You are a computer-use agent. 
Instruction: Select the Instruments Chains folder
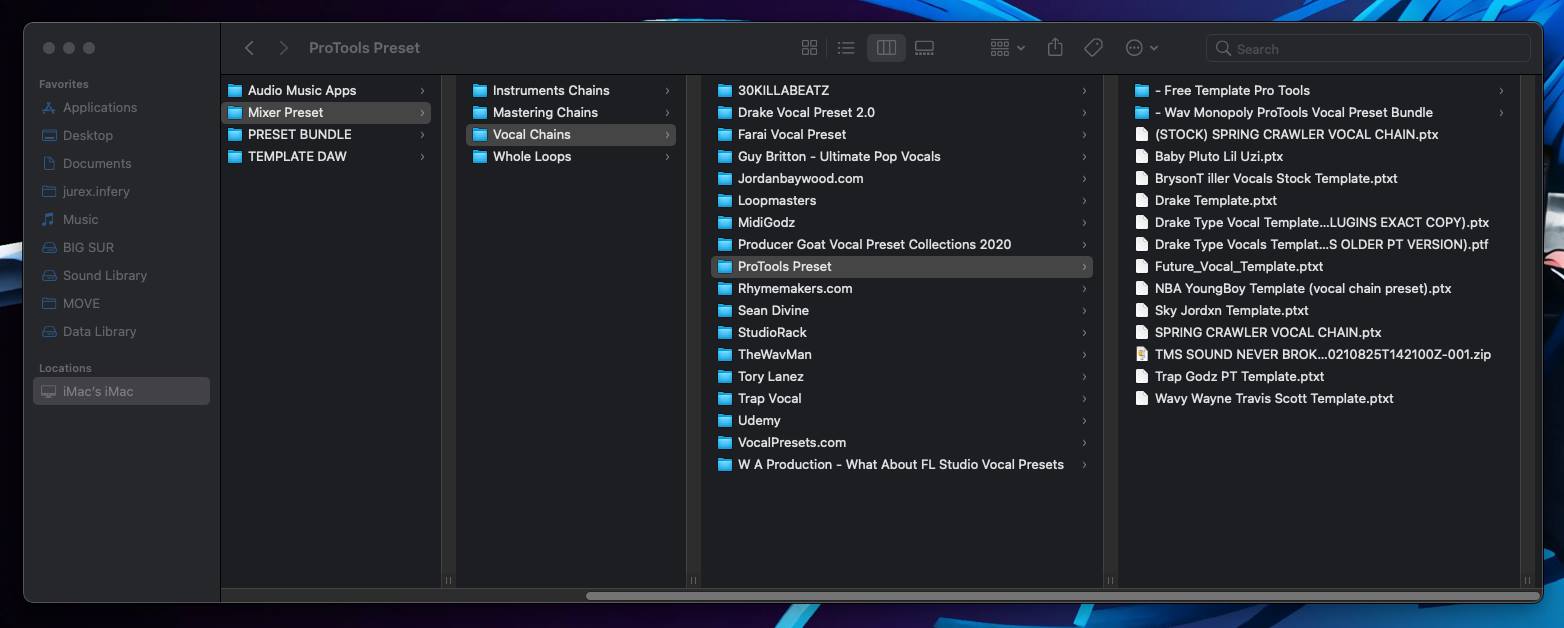point(571,90)
